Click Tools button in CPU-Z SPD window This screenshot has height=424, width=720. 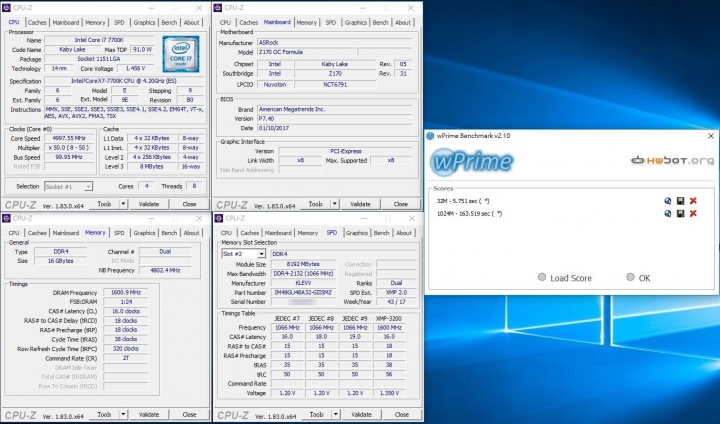coord(316,414)
